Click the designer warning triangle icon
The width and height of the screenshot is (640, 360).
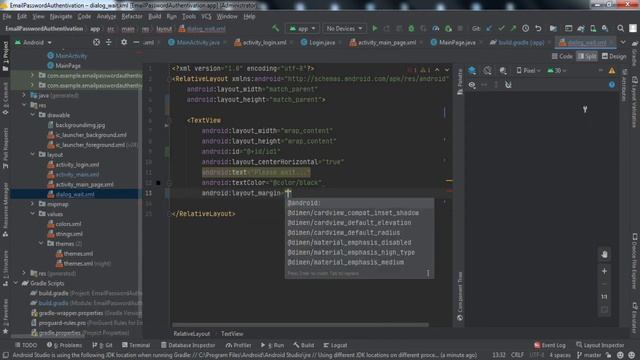612,71
